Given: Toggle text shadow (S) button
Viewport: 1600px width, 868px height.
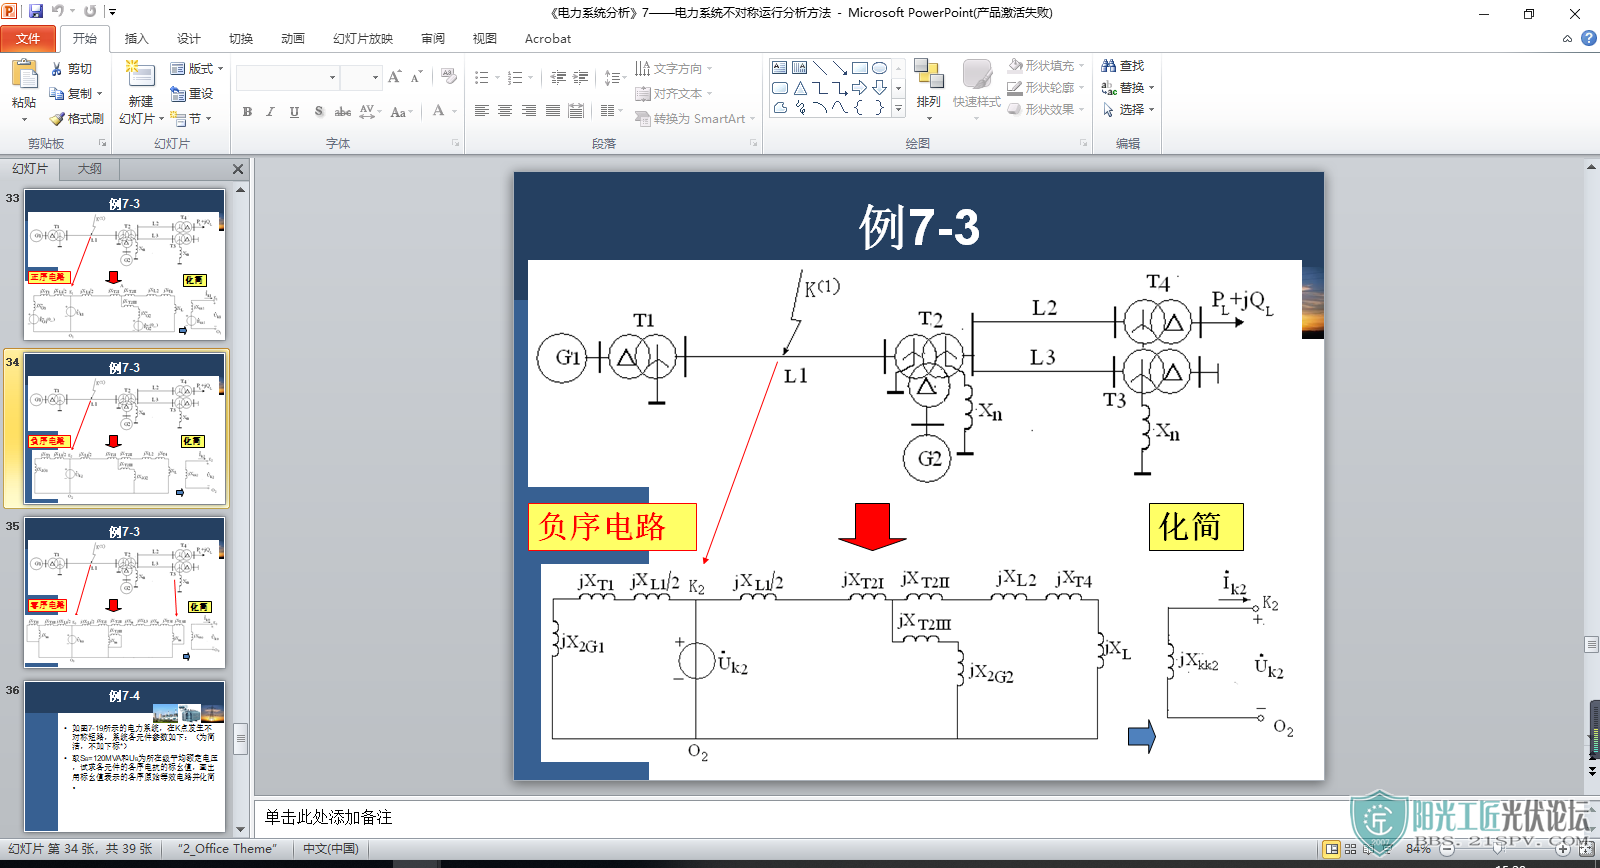Looking at the screenshot, I should (319, 112).
